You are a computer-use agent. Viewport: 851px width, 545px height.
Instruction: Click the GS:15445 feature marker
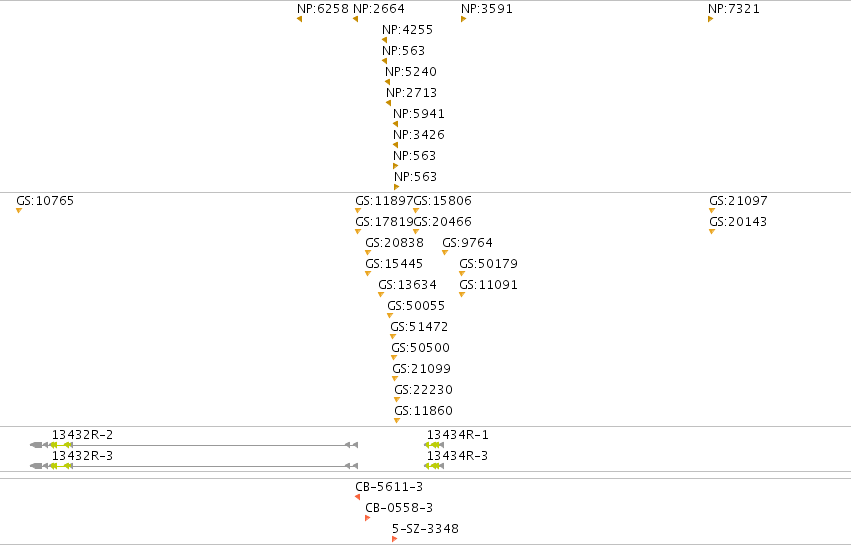click(368, 274)
